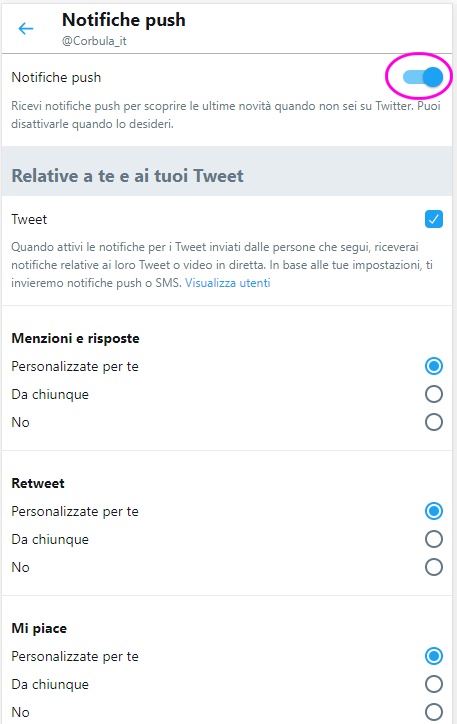Click the Tweet label text beside the checkbox
Screen dimensions: 457x724
(x=29, y=219)
